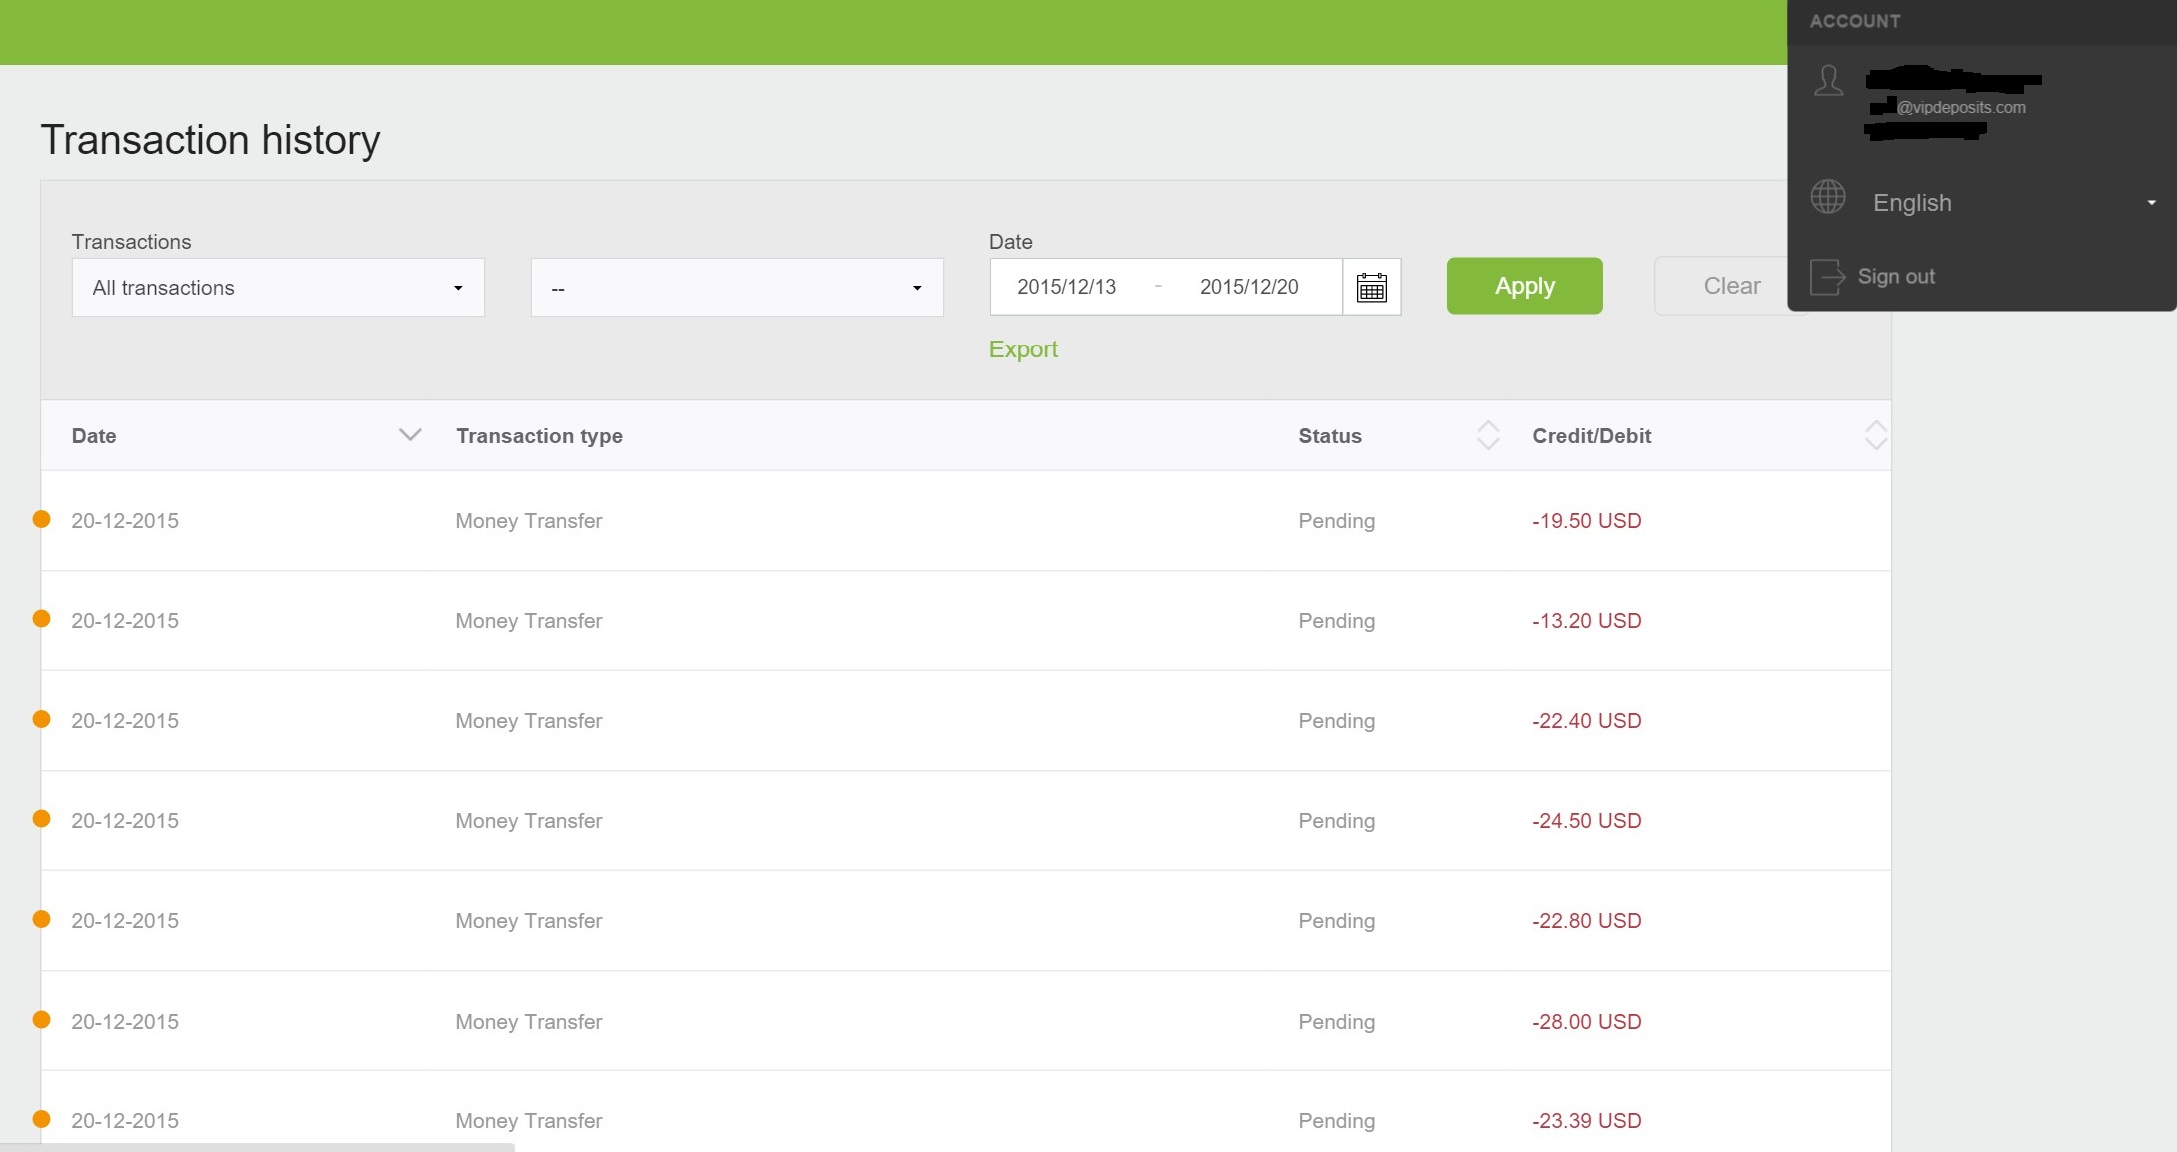Click the Status column header text
This screenshot has width=2177, height=1152.
[x=1330, y=436]
